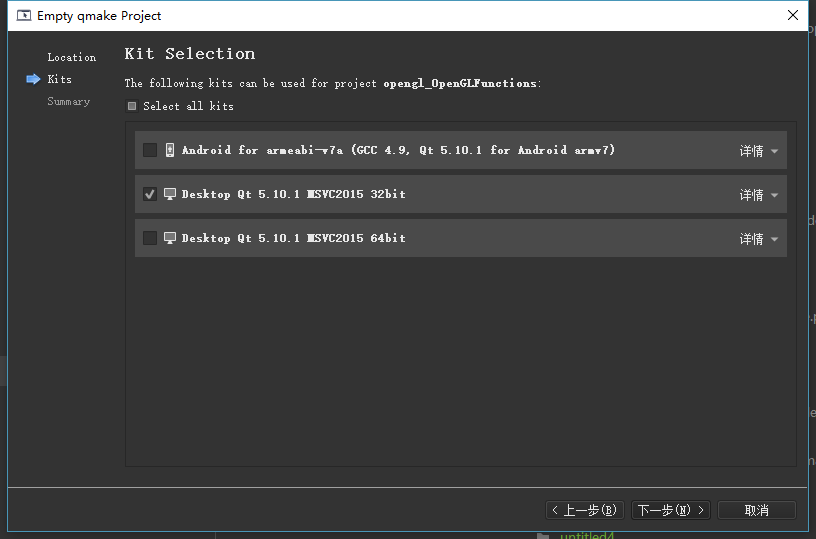Expand 详情 for the MSVC2015 32bit kit

(759, 195)
